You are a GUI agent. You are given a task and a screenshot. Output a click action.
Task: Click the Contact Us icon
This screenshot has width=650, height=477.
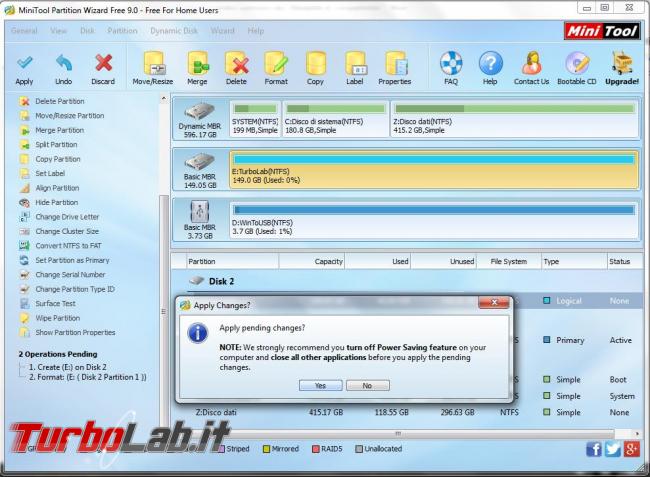[x=531, y=63]
